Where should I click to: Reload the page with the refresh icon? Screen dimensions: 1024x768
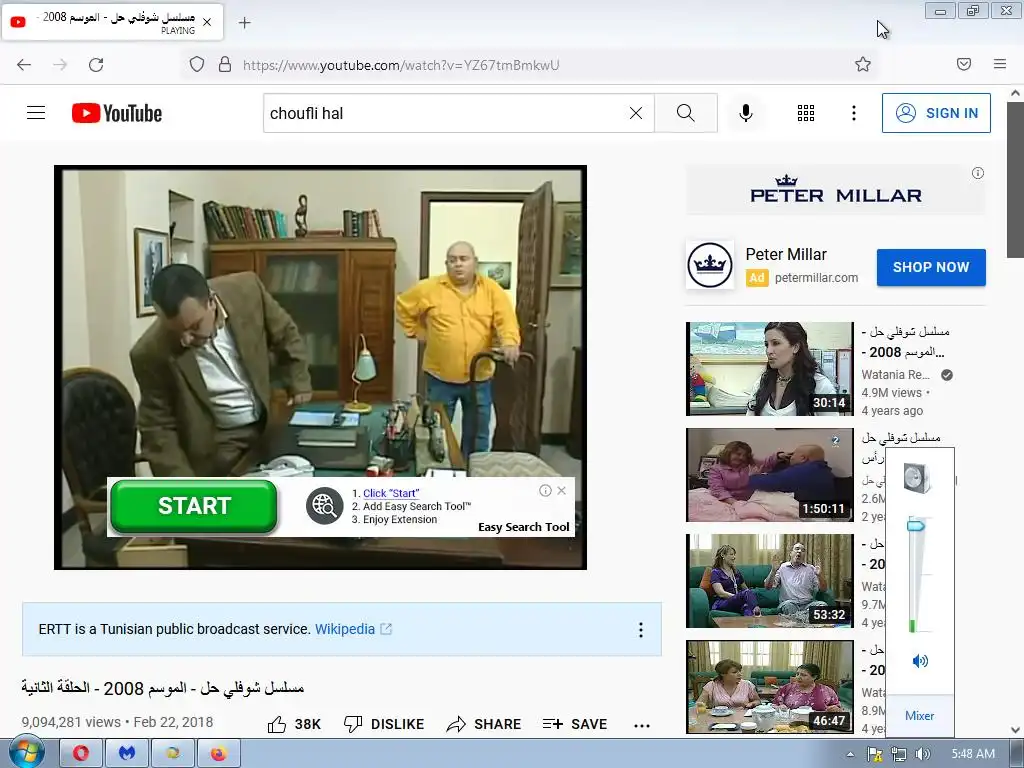pos(96,65)
